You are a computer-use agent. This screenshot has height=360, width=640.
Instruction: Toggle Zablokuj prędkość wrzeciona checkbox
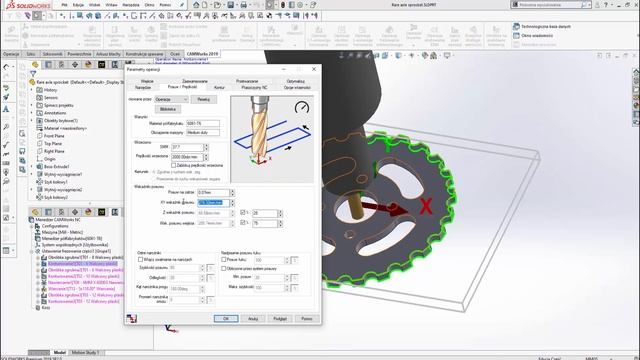coord(173,165)
